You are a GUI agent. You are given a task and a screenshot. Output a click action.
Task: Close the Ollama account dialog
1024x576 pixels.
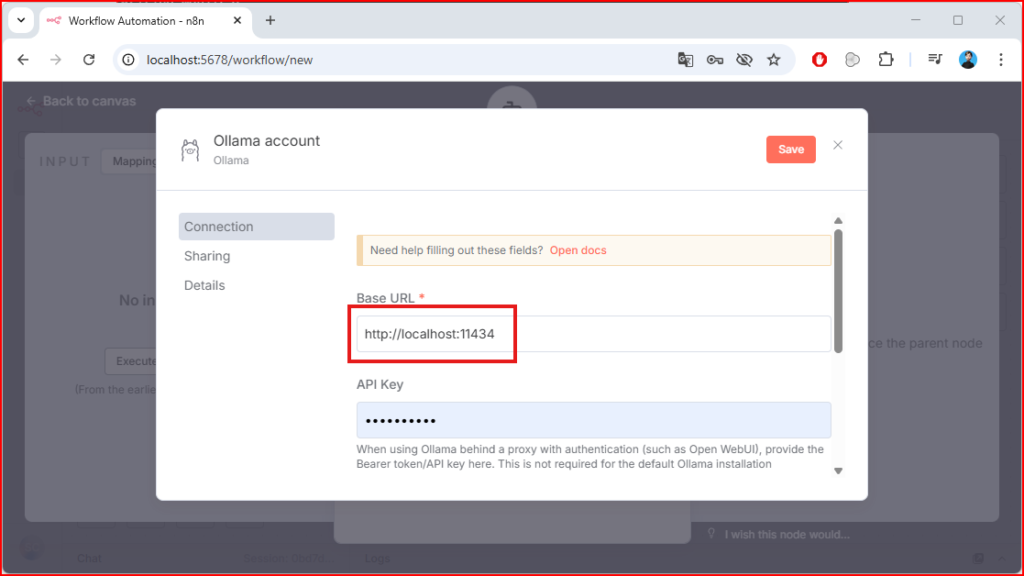pos(838,145)
